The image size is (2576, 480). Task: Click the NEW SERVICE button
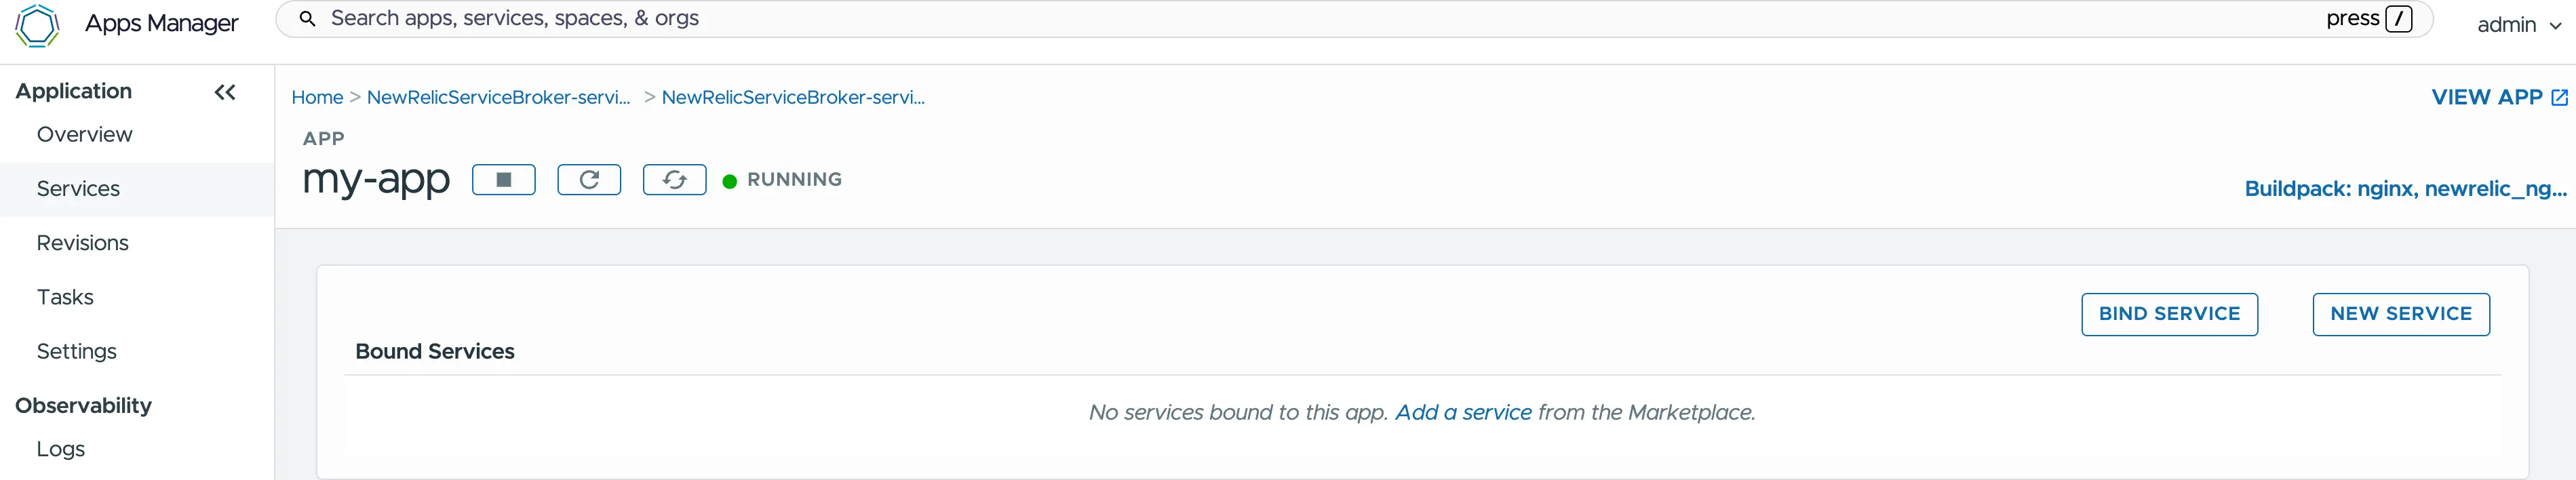pos(2400,314)
